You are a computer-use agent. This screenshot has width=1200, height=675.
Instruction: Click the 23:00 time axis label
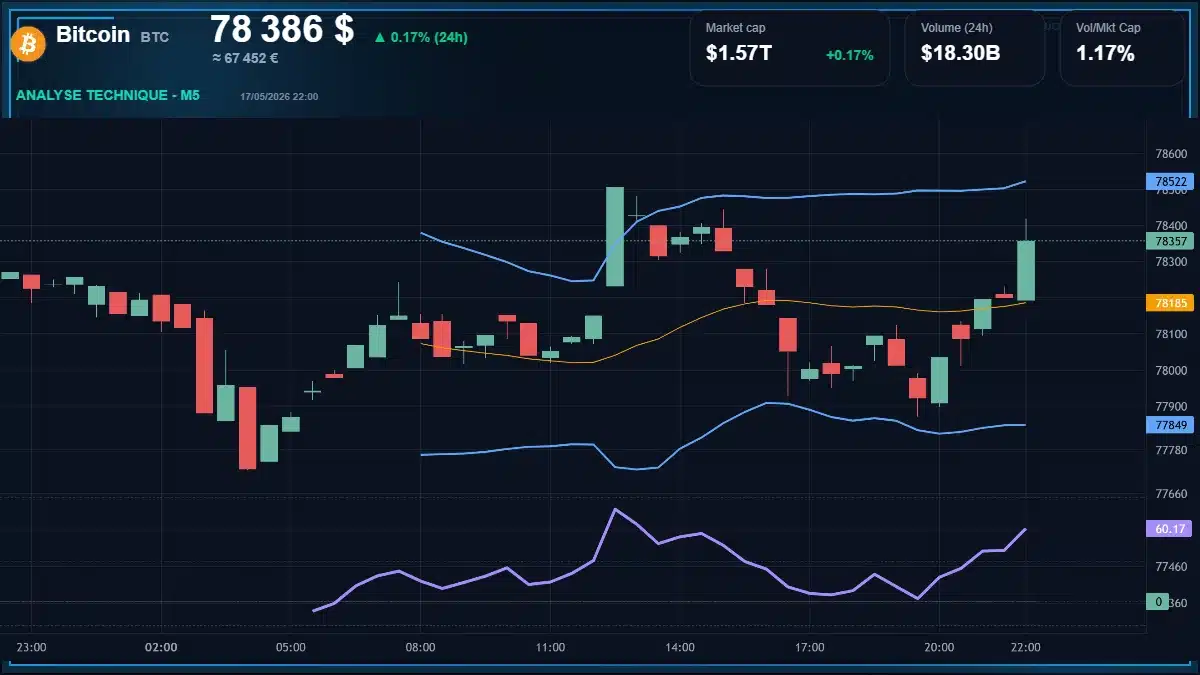pyautogui.click(x=32, y=647)
